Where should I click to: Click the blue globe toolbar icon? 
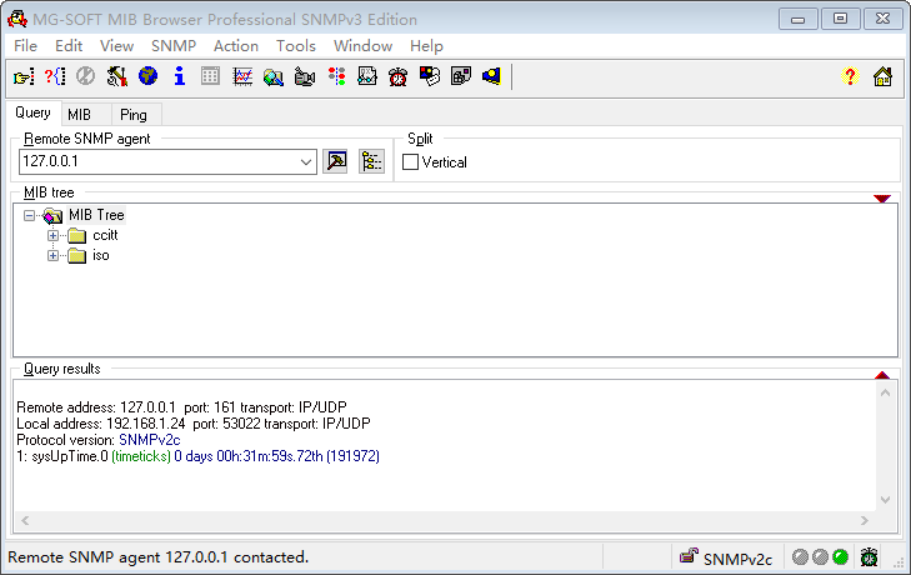pyautogui.click(x=148, y=76)
